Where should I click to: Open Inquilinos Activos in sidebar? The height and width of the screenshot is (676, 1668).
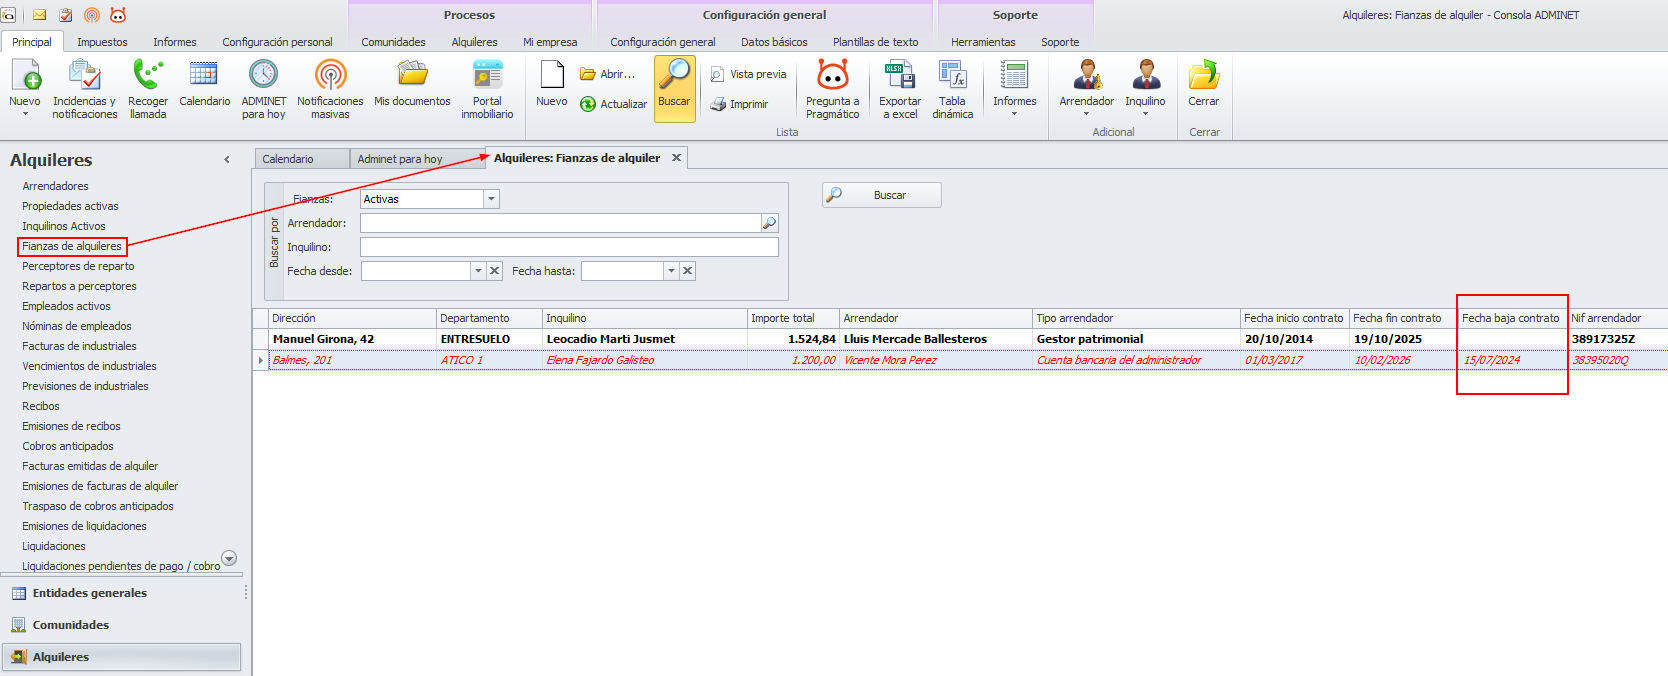(64, 226)
